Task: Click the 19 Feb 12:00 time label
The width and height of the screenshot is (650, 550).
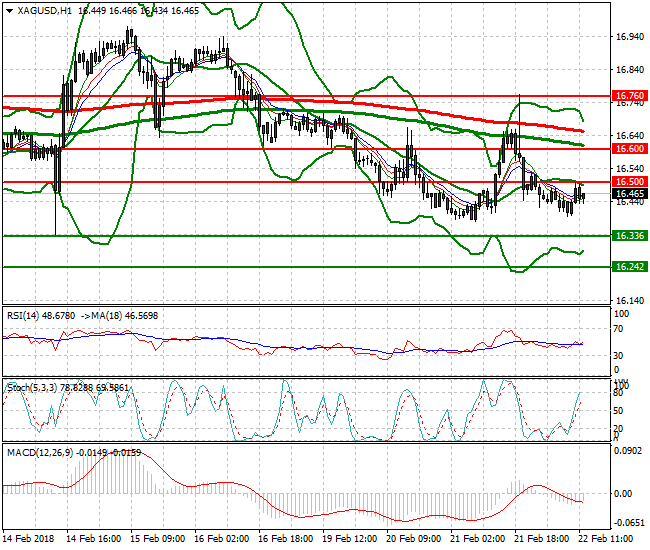Action: 349,539
